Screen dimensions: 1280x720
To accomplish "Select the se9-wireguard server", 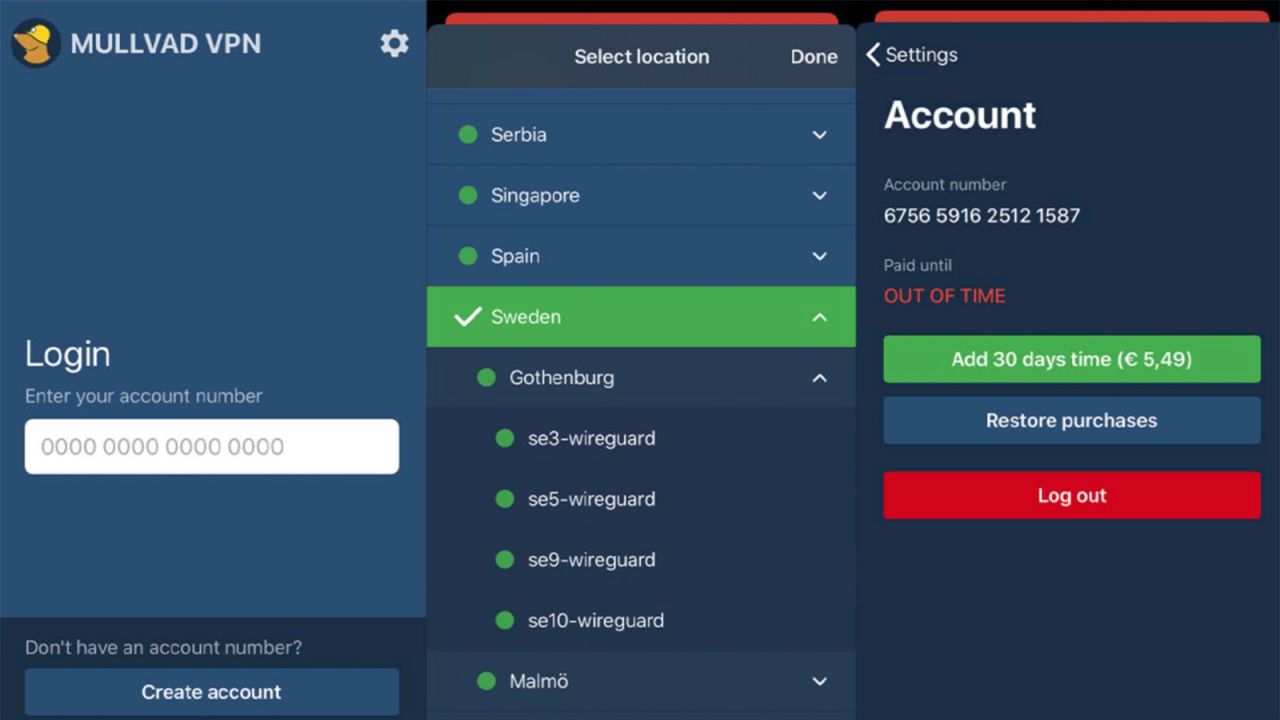I will point(641,560).
